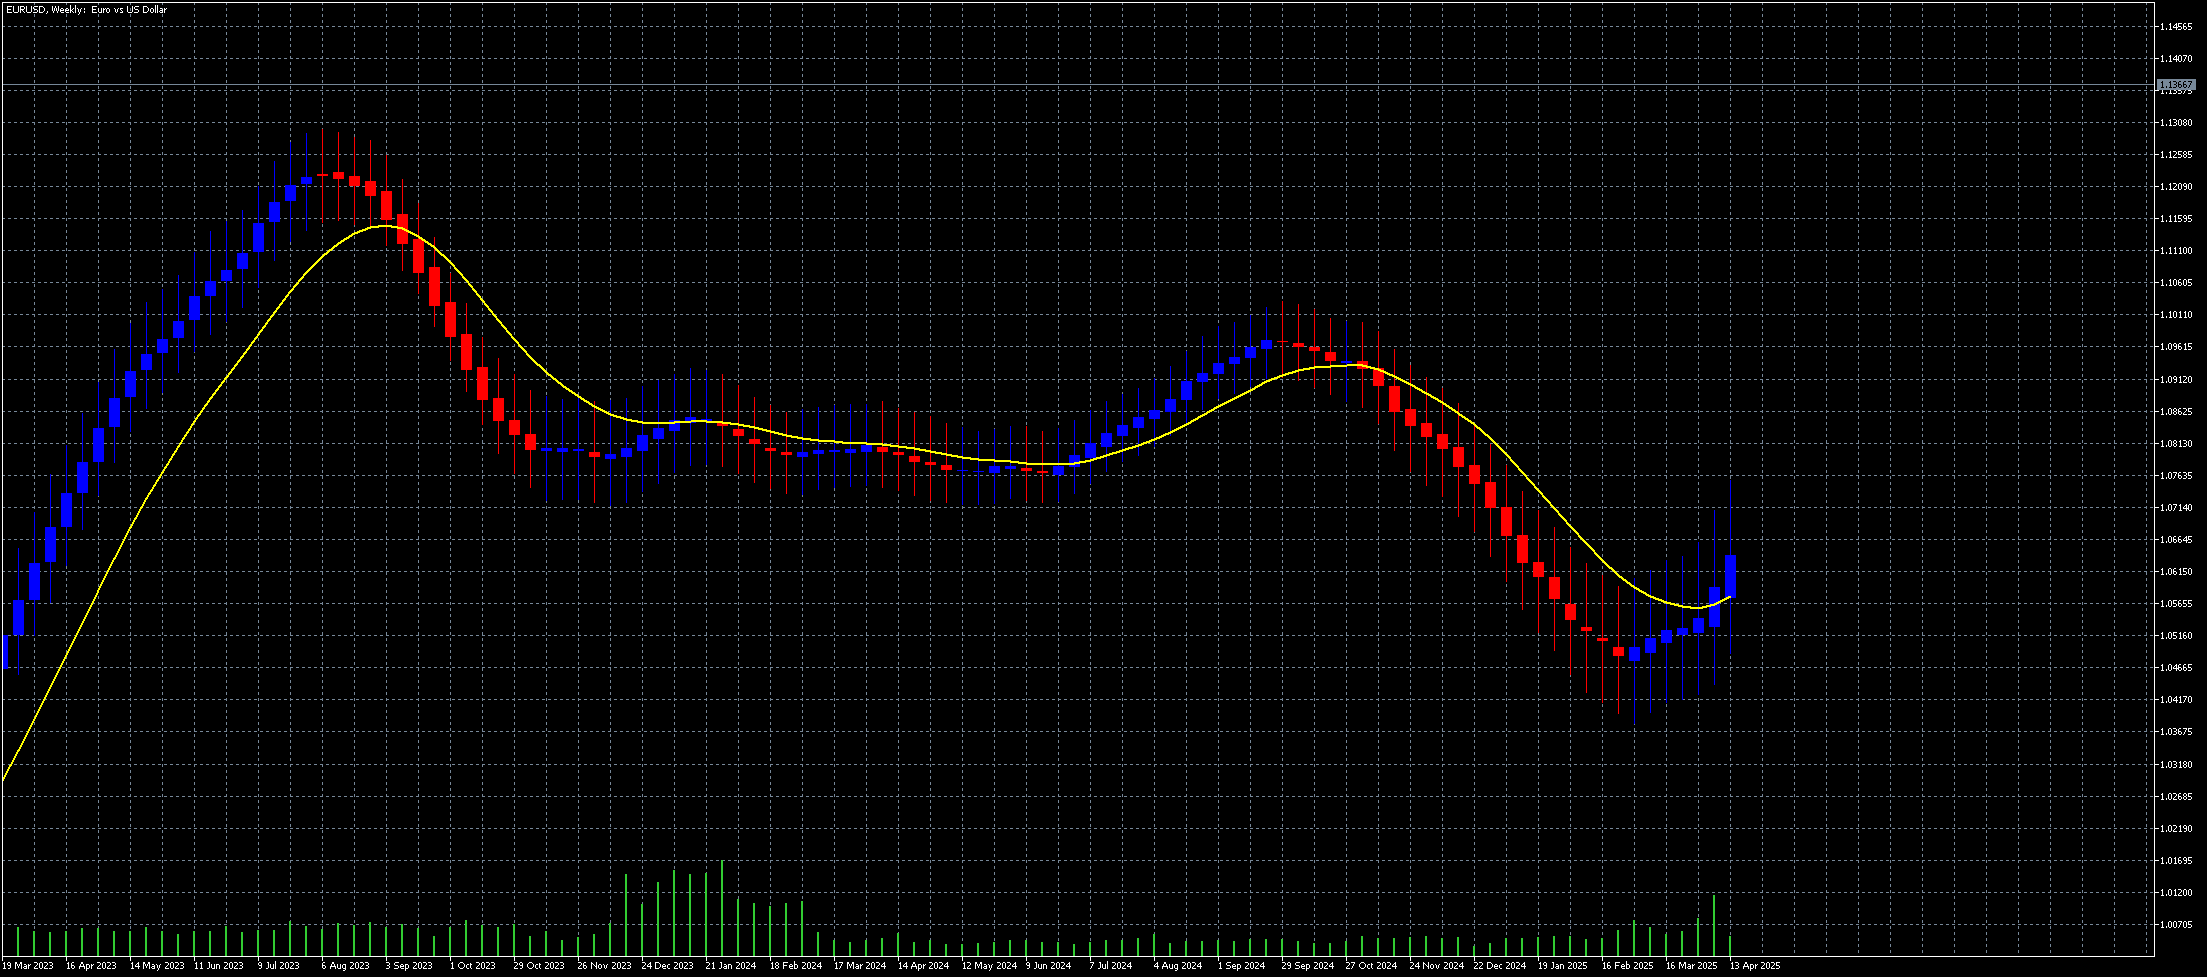Click the 29 Sep 2024 date label

[1308, 967]
